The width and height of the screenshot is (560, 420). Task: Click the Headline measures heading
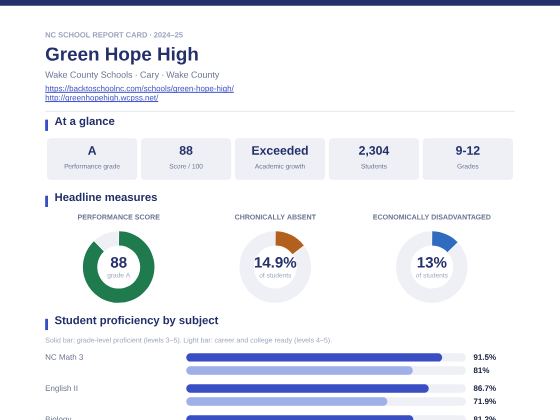click(106, 197)
